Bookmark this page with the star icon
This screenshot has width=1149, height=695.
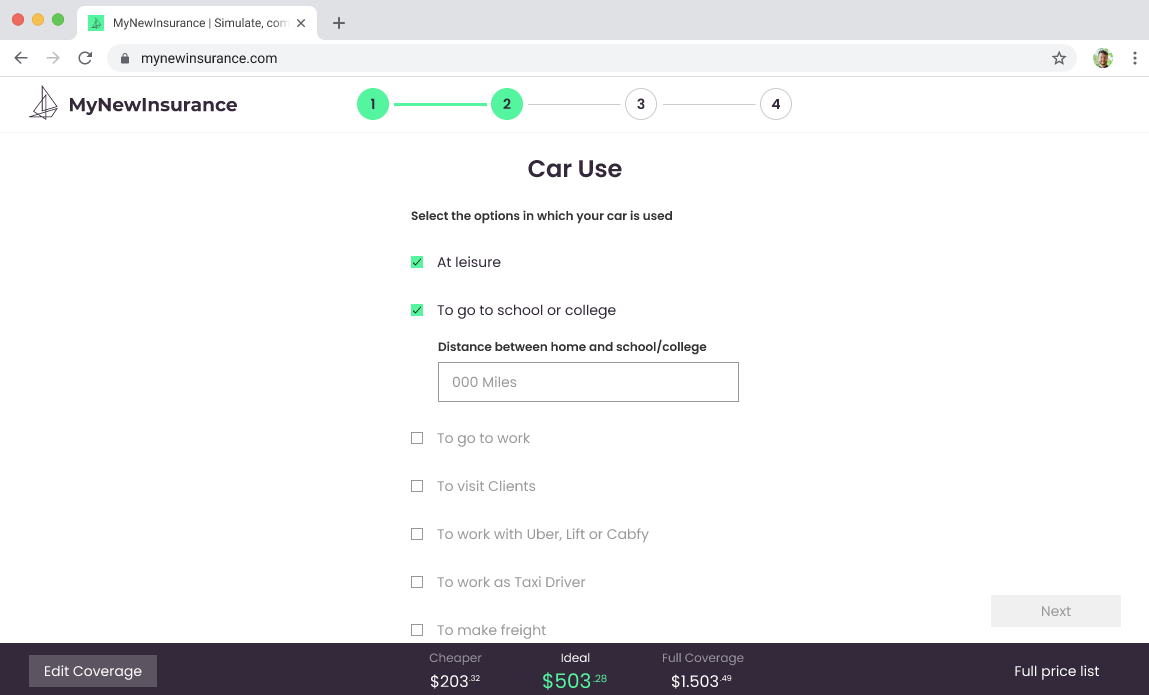pos(1059,58)
